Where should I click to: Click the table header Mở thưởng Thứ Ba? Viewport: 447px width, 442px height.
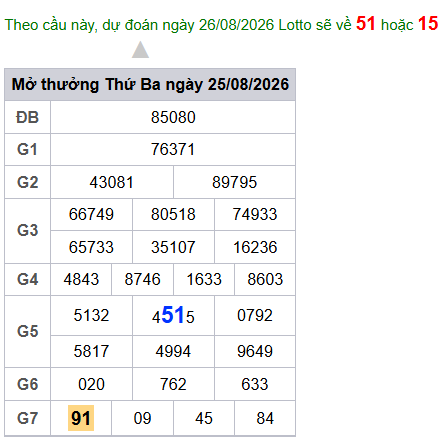pyautogui.click(x=150, y=84)
